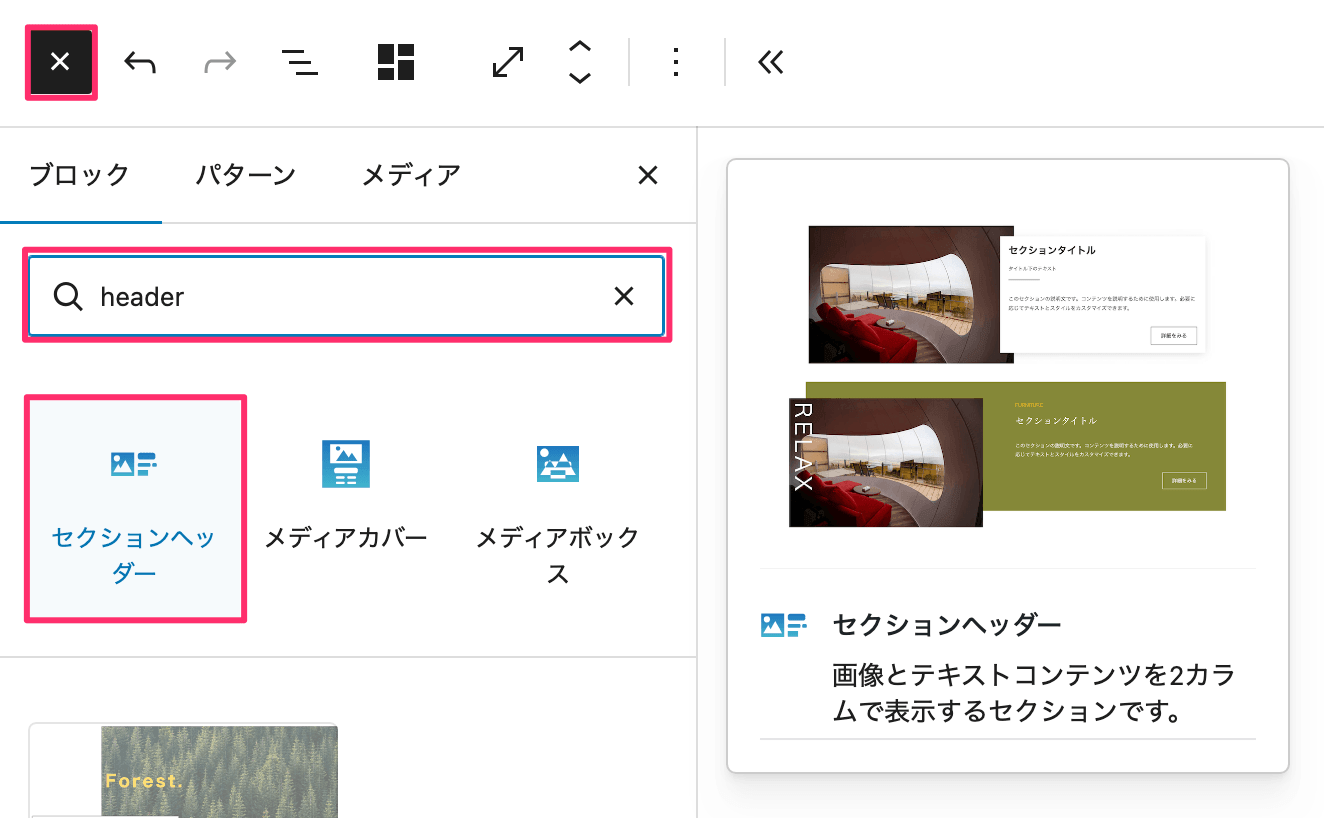Switch to the ブロック tab
The height and width of the screenshot is (818, 1324).
(x=80, y=176)
